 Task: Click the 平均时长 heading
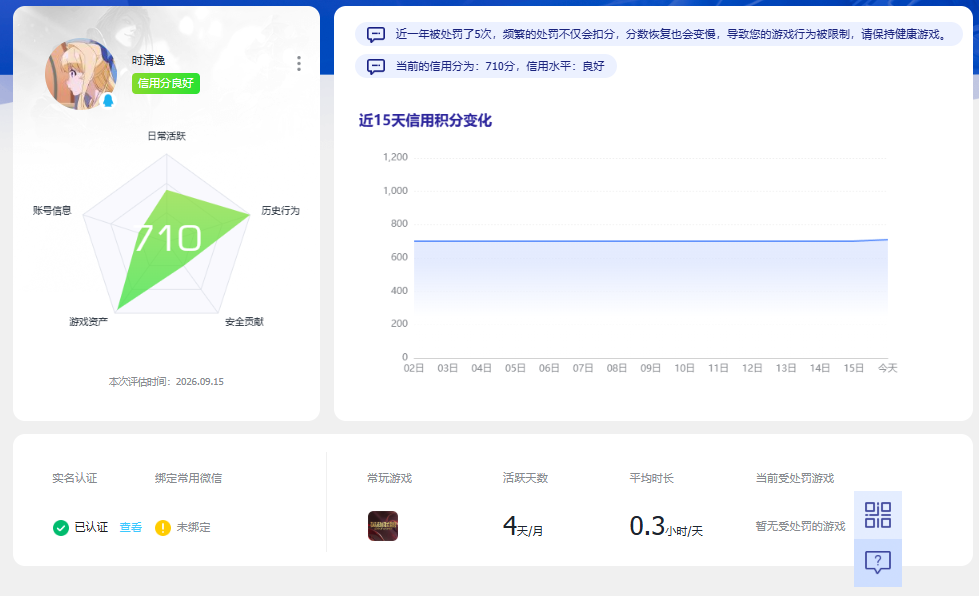(x=651, y=478)
